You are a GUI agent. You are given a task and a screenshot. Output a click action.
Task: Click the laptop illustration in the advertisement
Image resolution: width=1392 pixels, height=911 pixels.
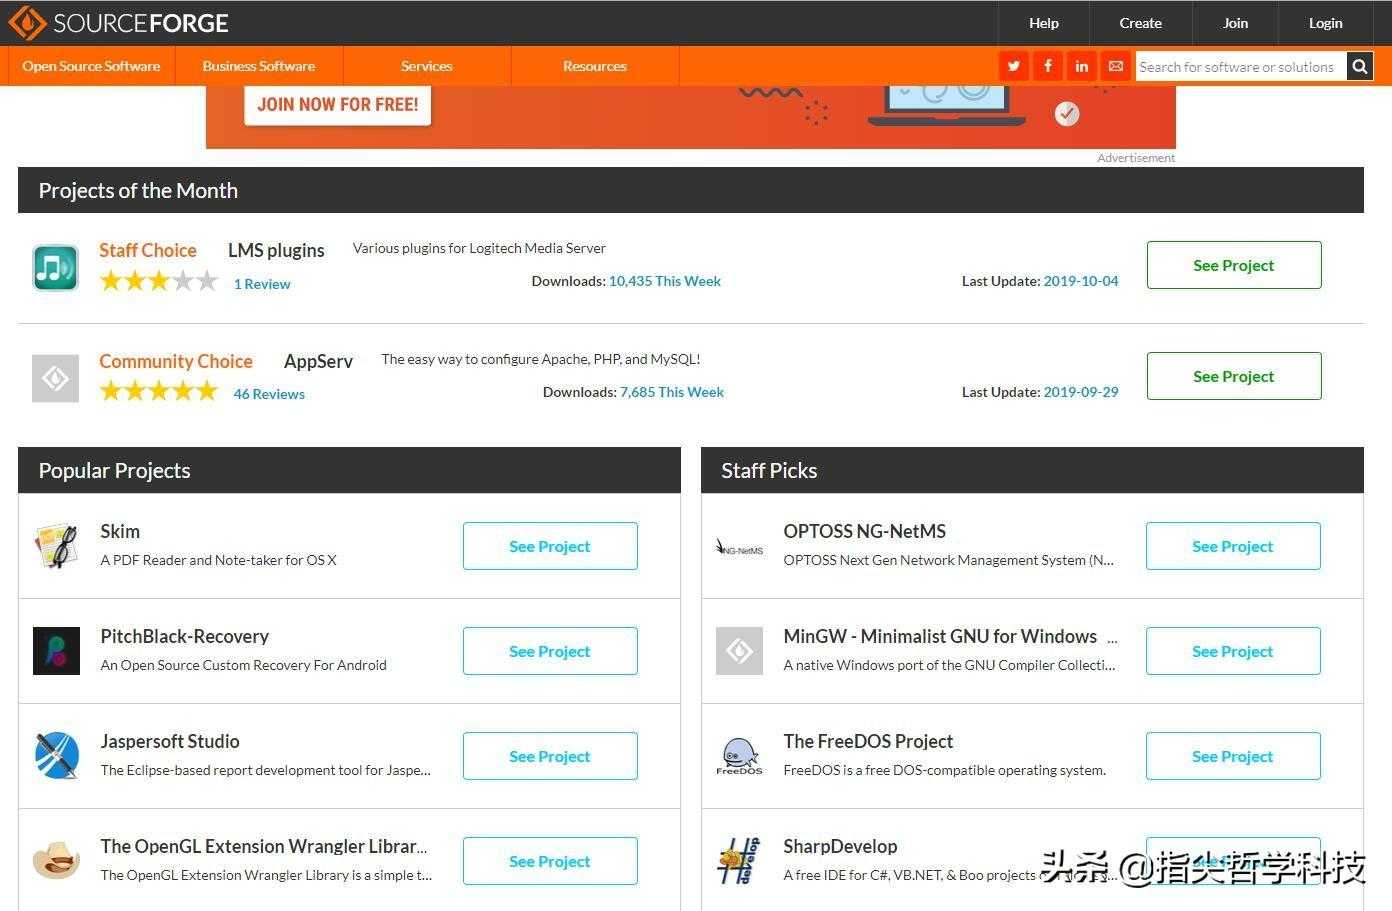click(x=946, y=105)
